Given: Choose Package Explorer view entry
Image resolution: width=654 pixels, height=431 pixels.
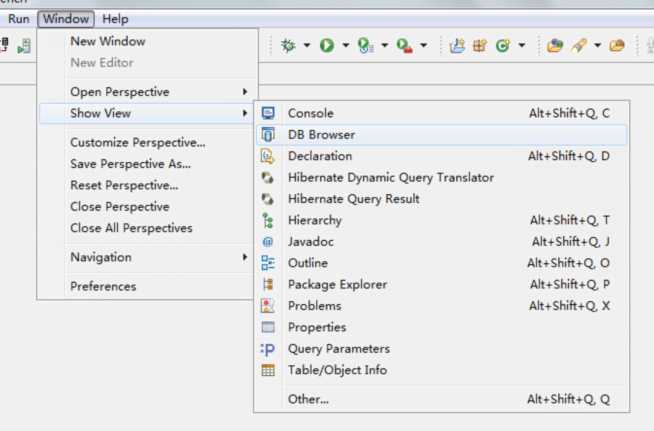Looking at the screenshot, I should pos(441,284).
